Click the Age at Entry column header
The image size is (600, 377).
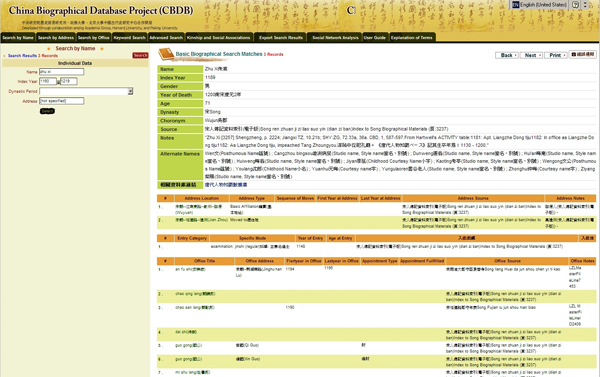click(340, 238)
